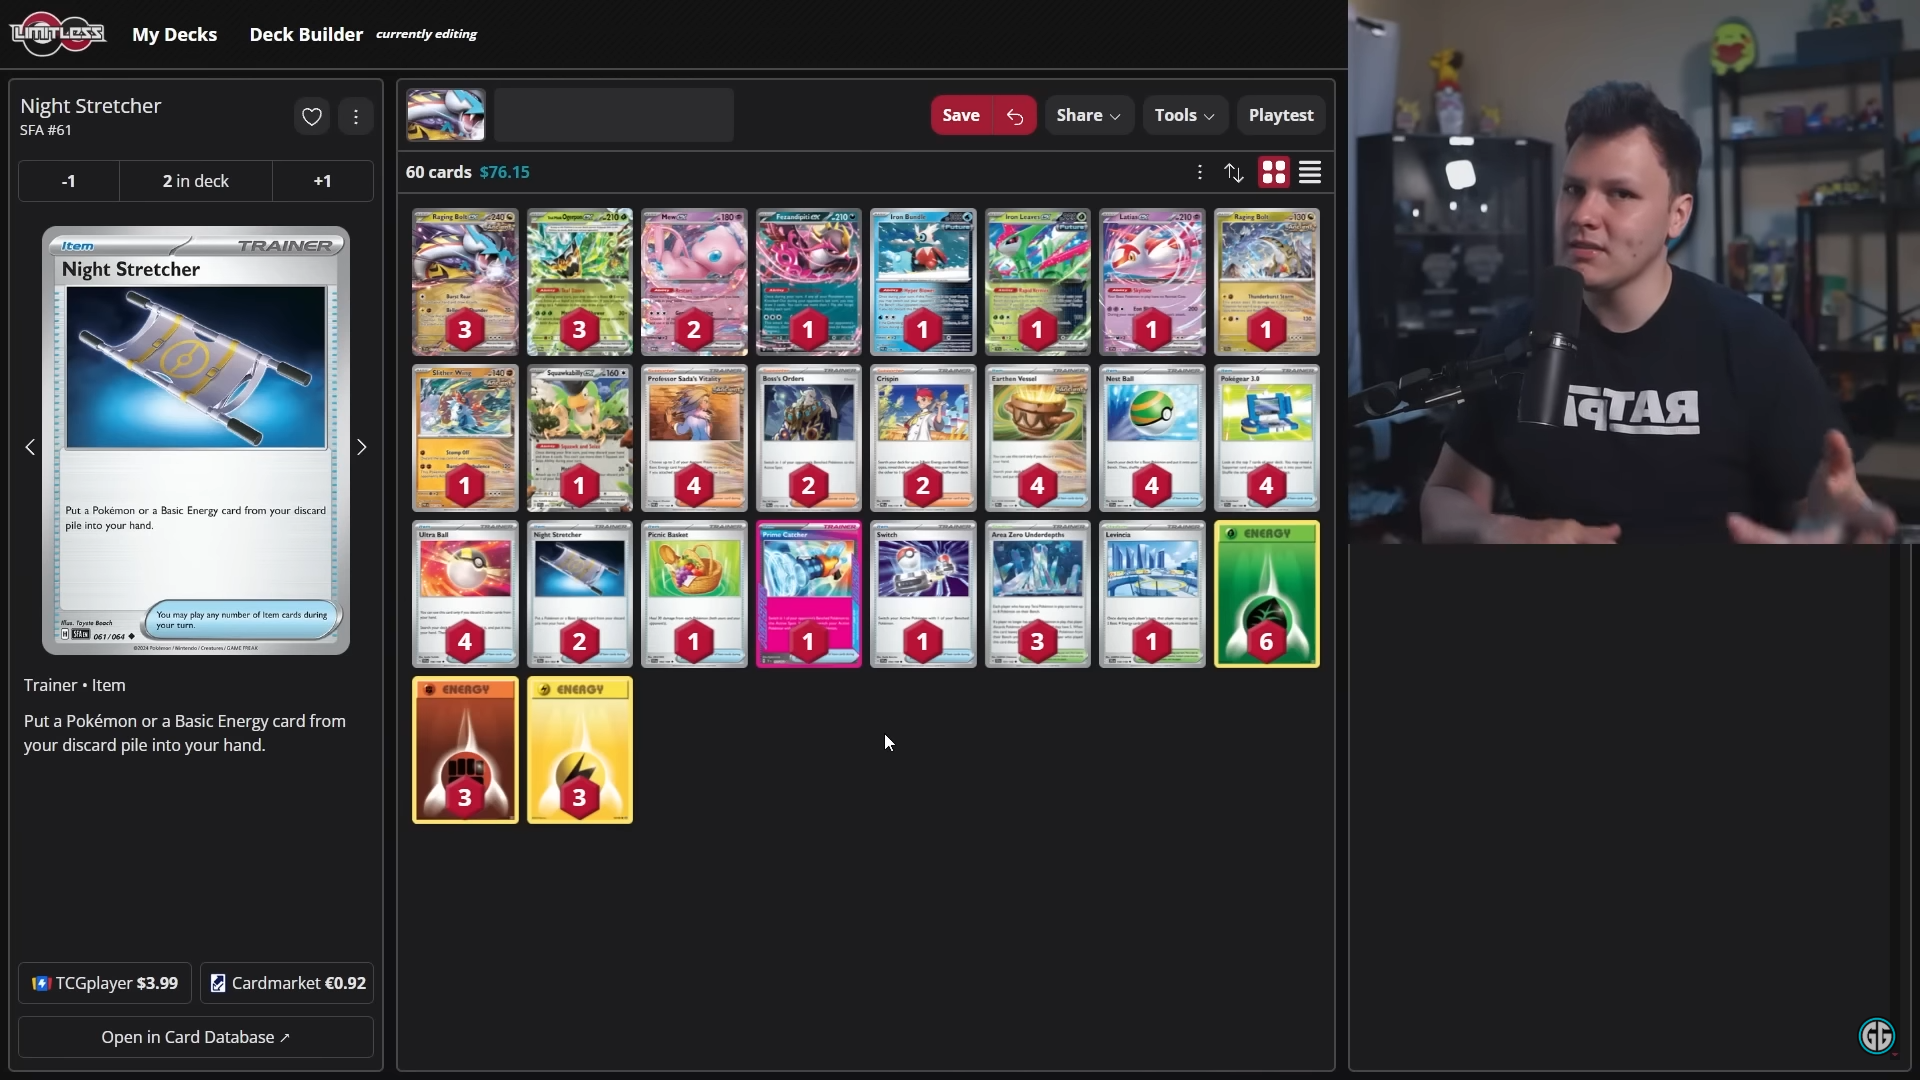Favorite Night Stretcher with the heart icon
This screenshot has width=1920, height=1080.
point(312,117)
